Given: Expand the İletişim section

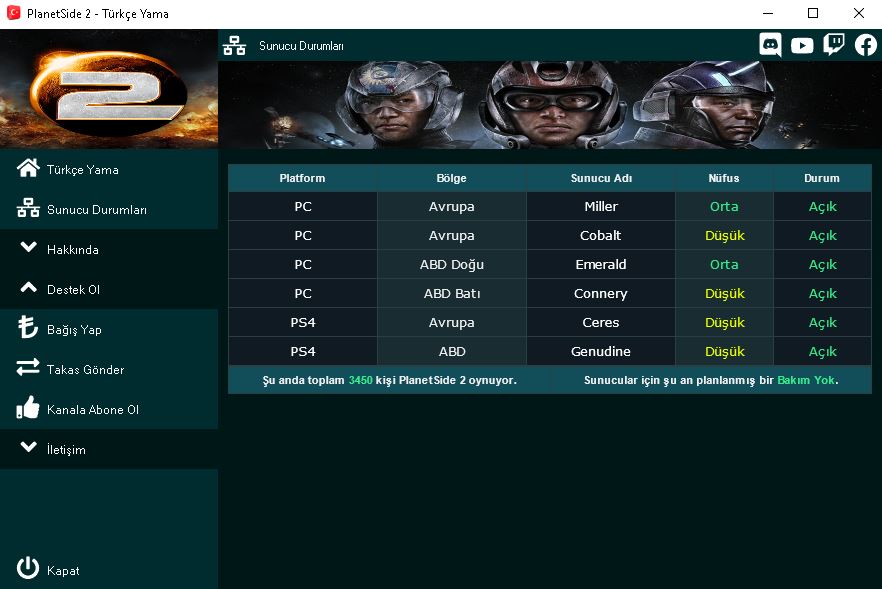Looking at the screenshot, I should 109,449.
